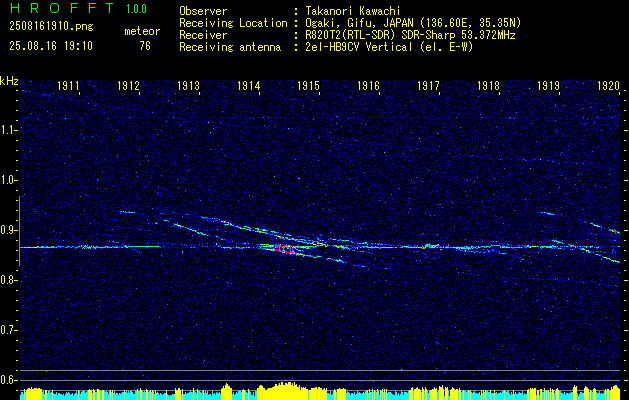This screenshot has height=400, width=629.
Task: Click the file name 2508161910.png
Action: (51, 27)
